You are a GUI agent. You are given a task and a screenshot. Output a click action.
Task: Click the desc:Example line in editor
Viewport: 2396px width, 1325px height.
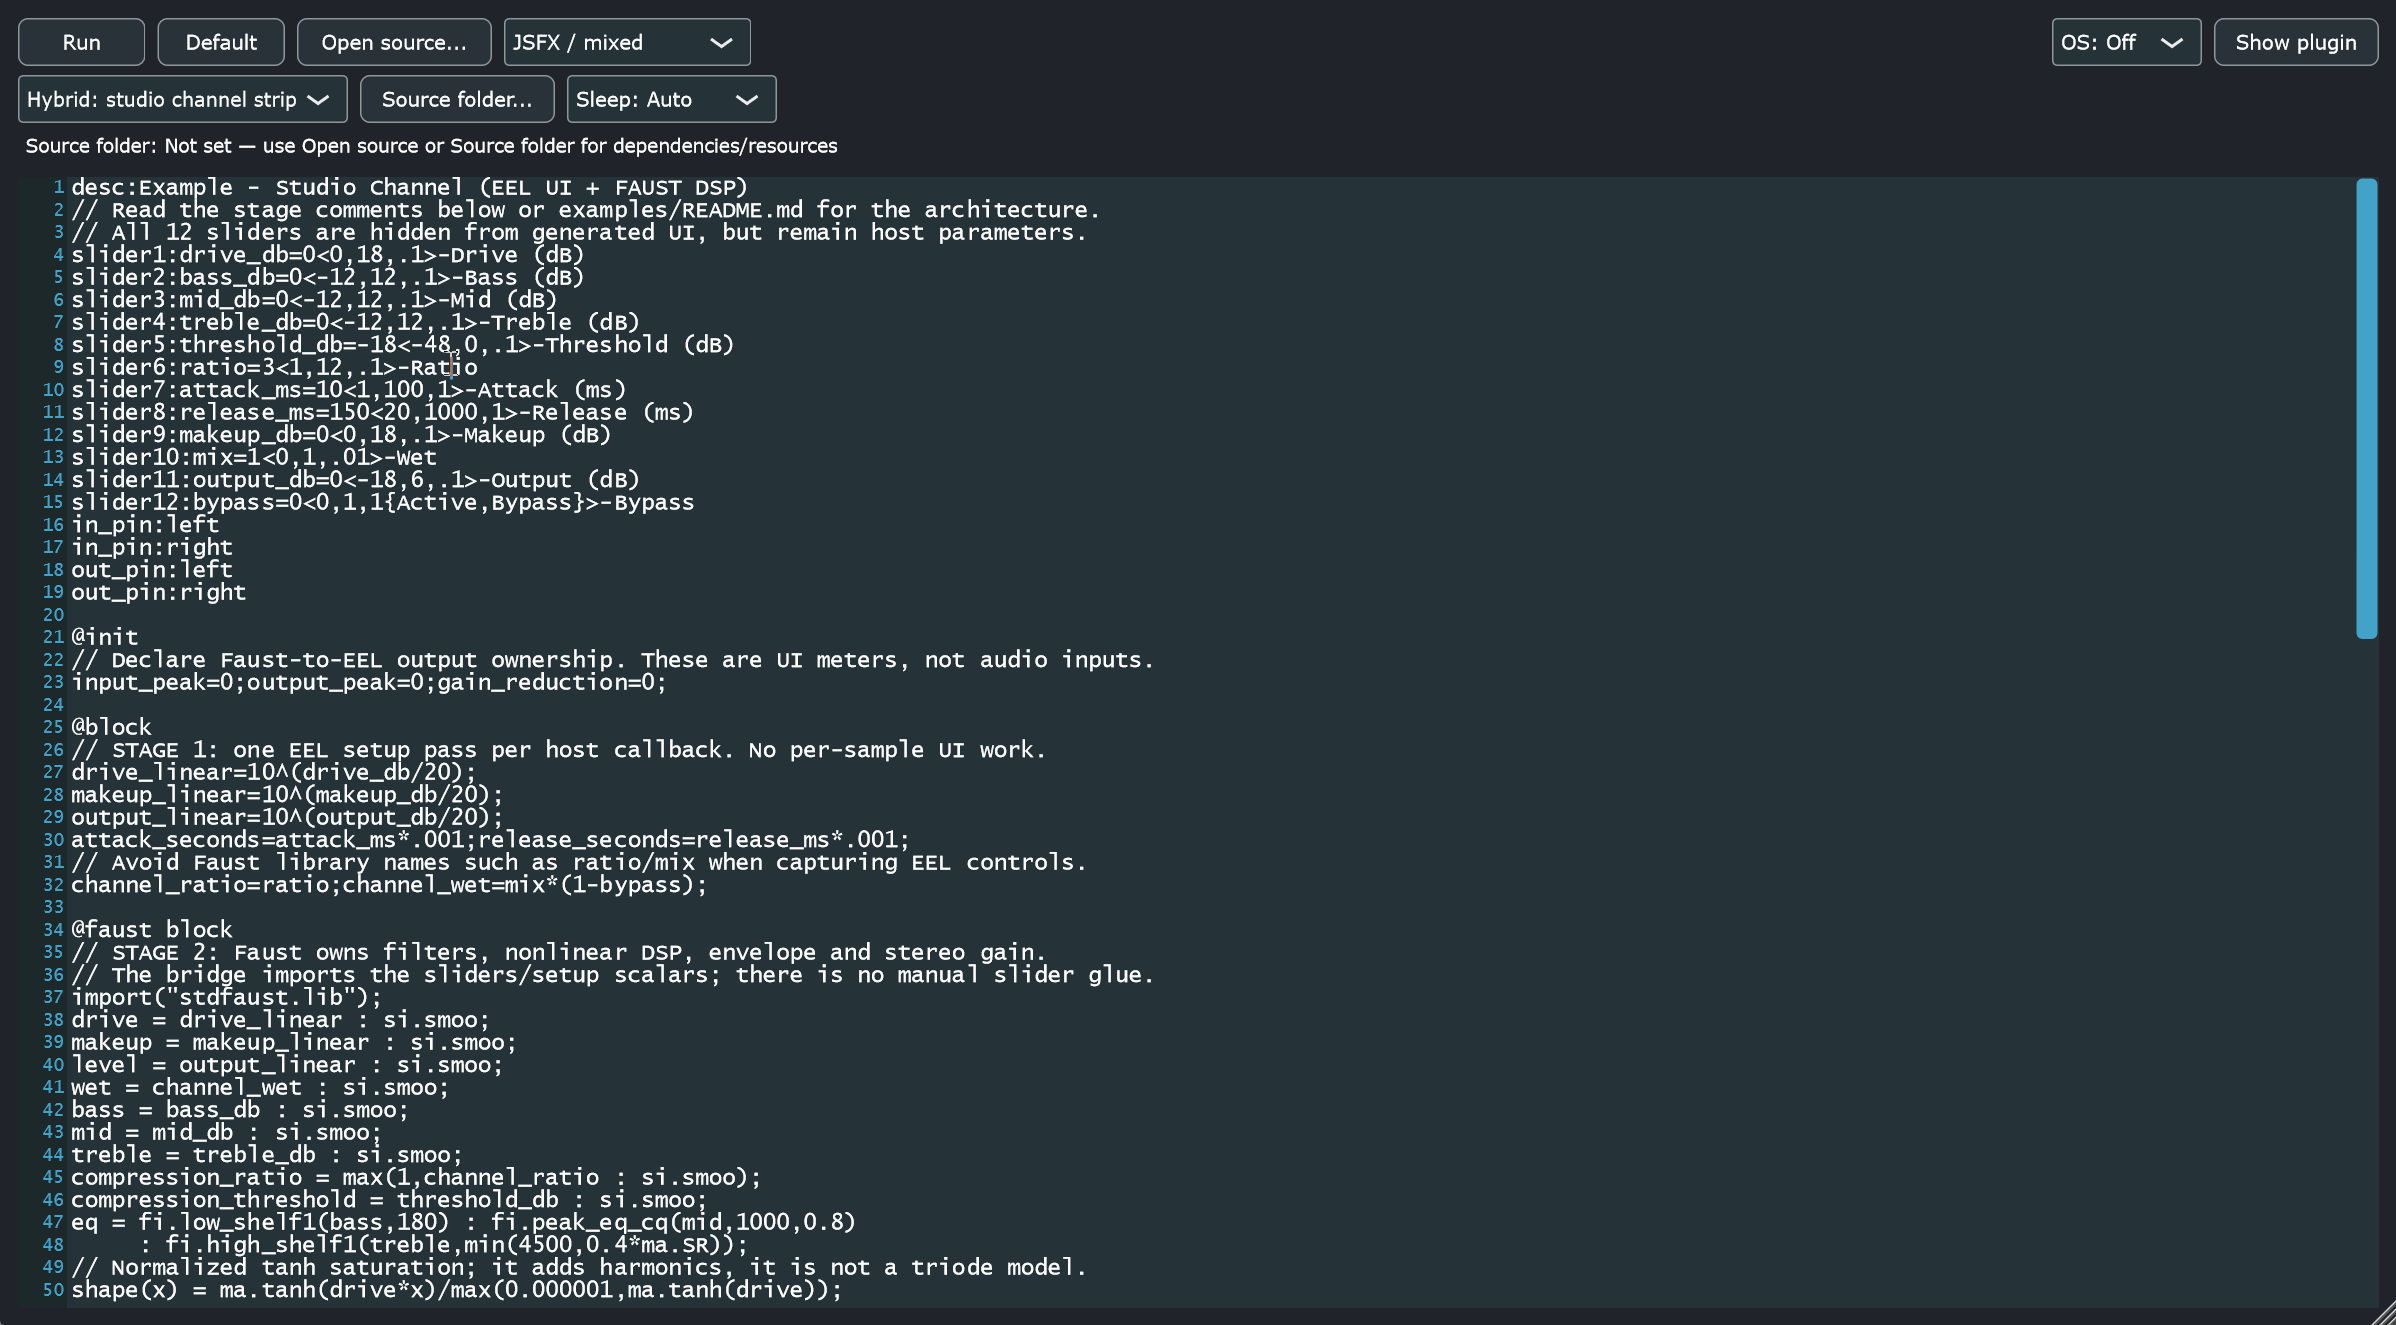[x=409, y=187]
